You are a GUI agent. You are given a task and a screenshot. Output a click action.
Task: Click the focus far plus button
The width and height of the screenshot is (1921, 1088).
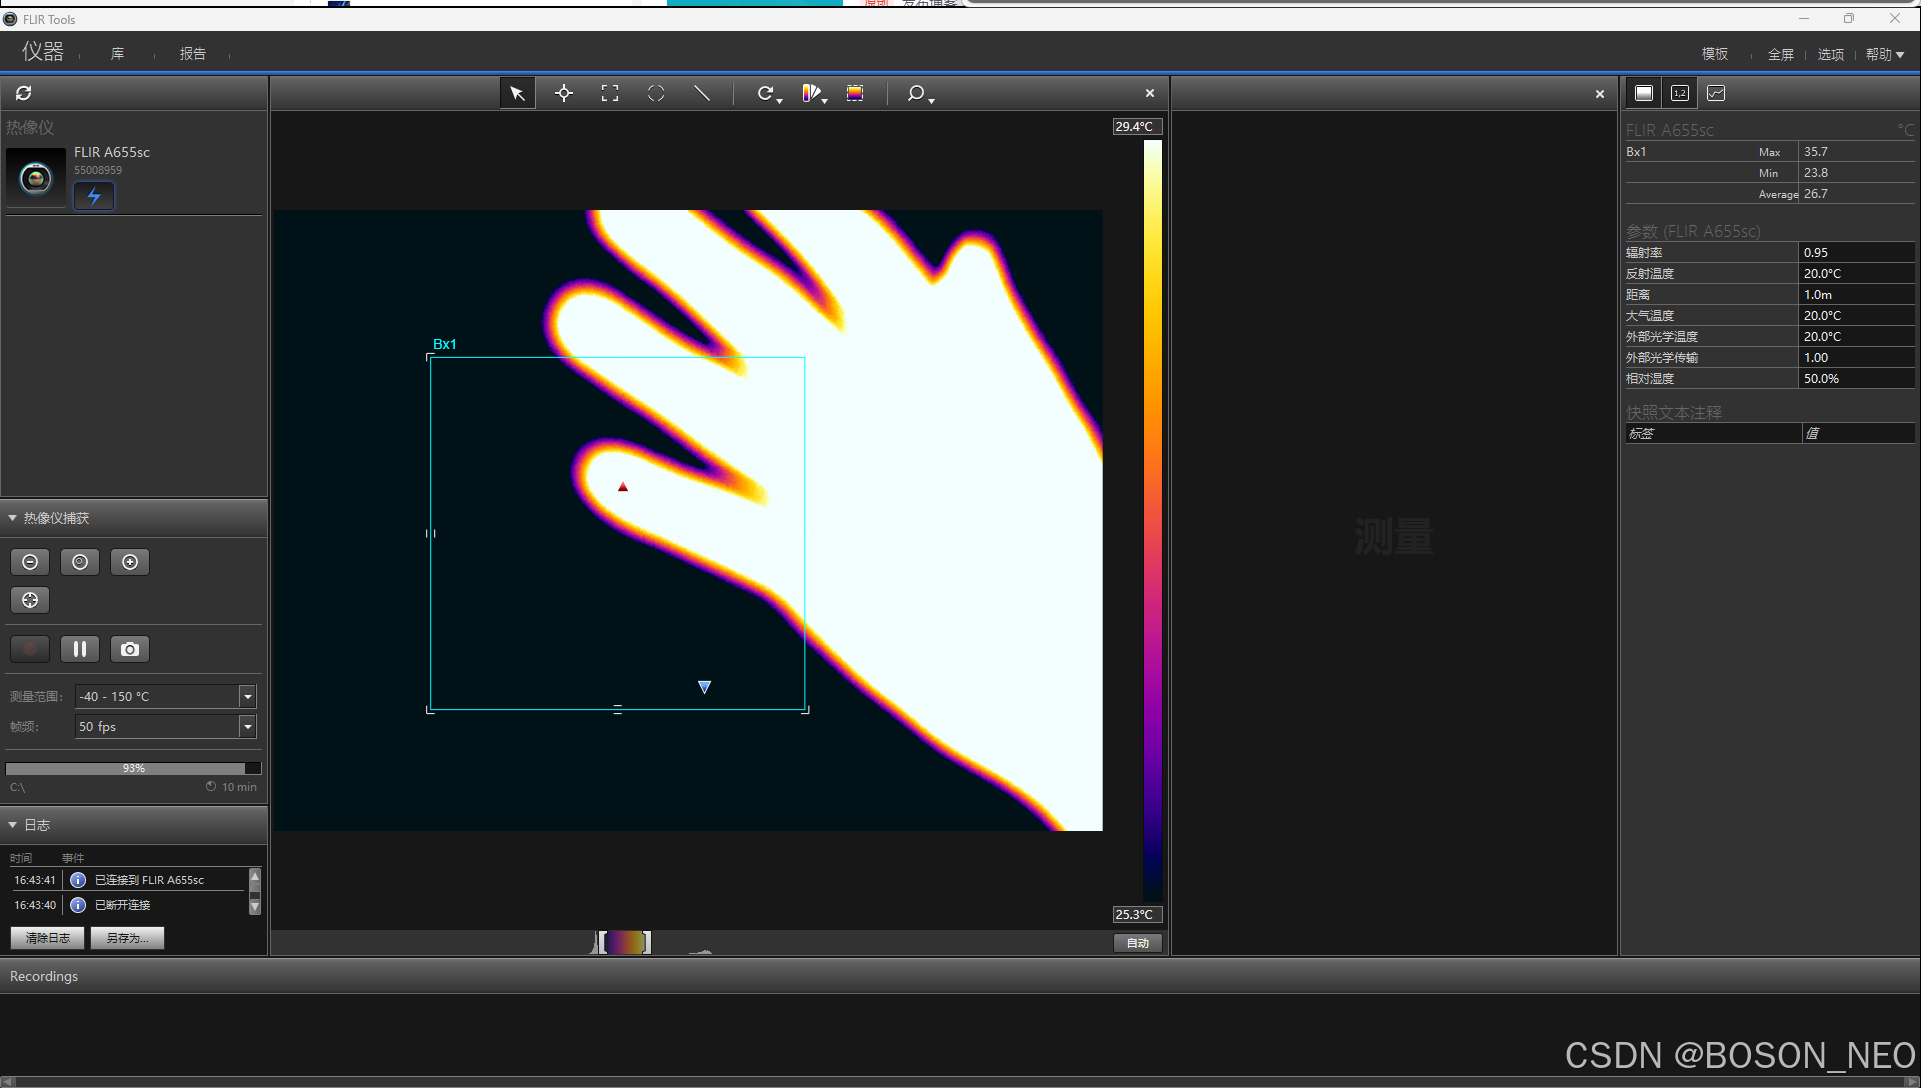(130, 562)
